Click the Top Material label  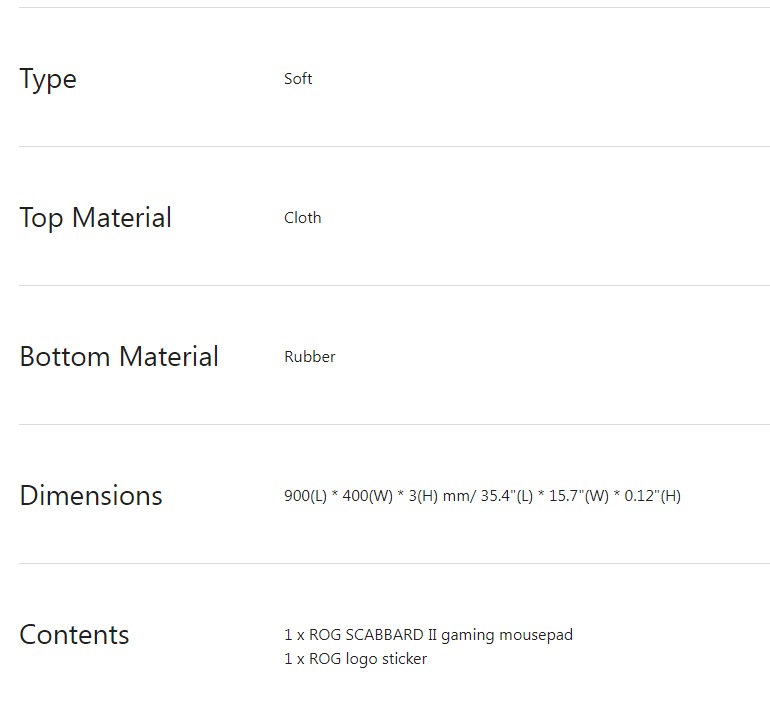(x=95, y=218)
